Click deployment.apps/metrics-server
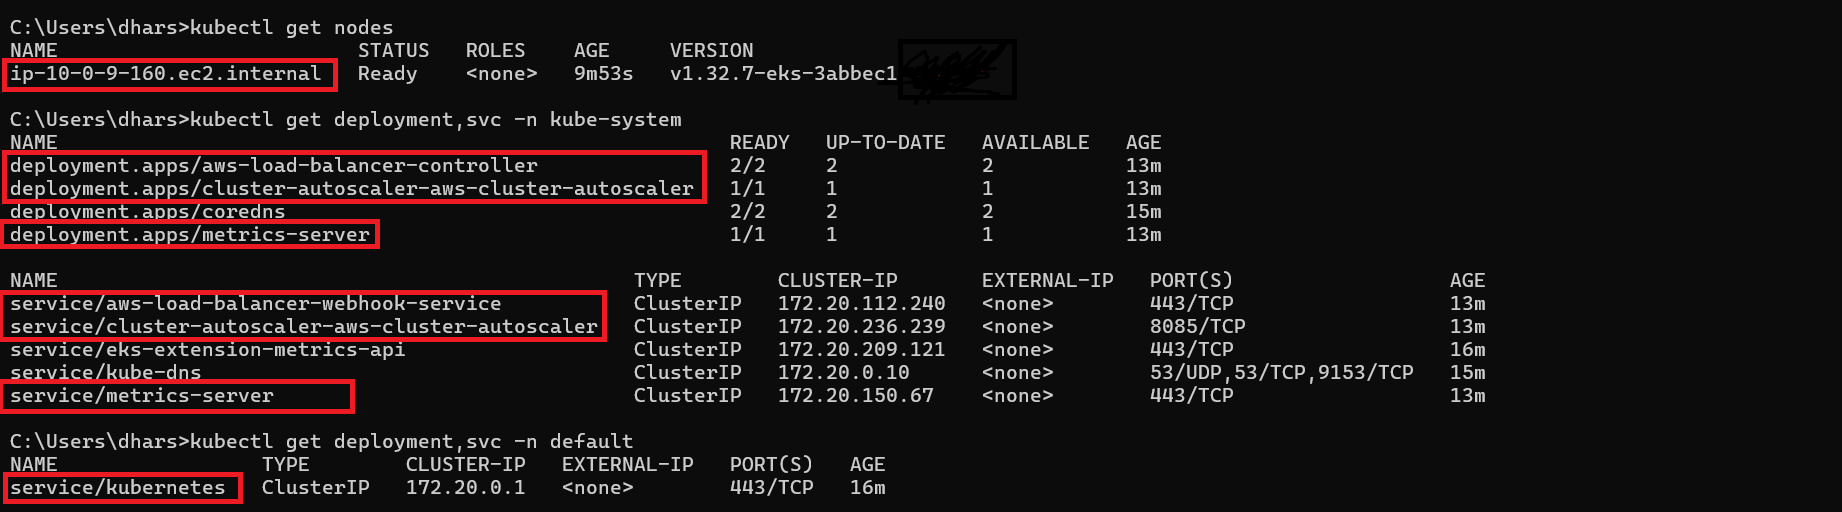 (190, 235)
